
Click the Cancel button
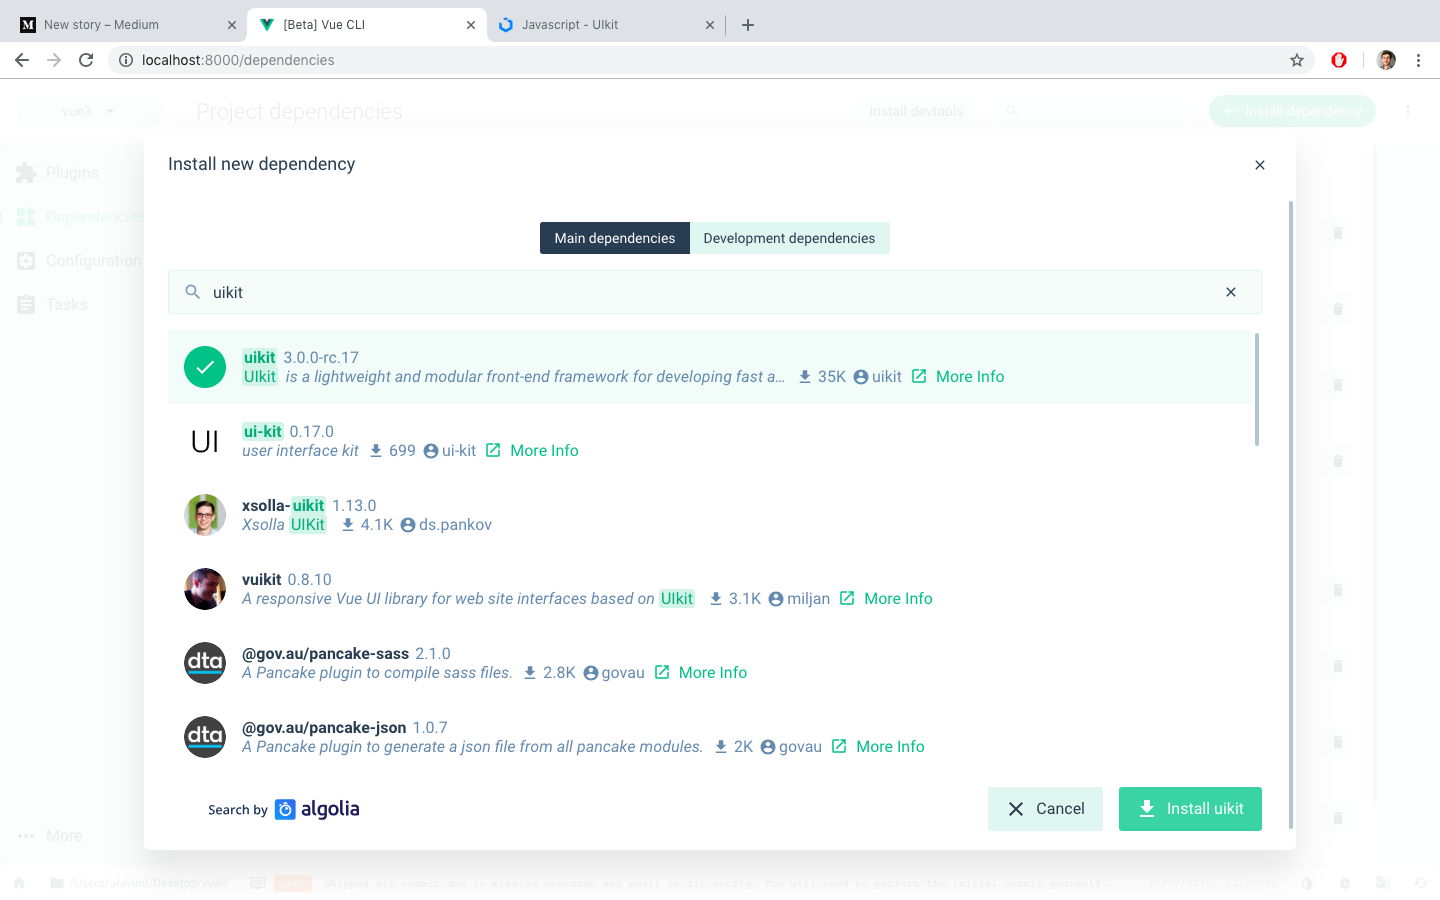pos(1045,809)
